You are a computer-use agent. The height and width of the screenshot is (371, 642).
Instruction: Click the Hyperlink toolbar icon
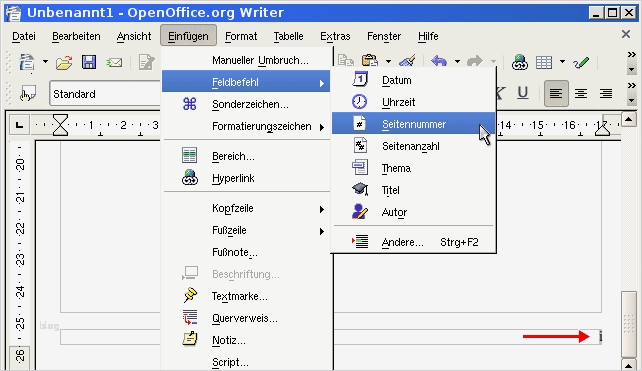point(520,63)
